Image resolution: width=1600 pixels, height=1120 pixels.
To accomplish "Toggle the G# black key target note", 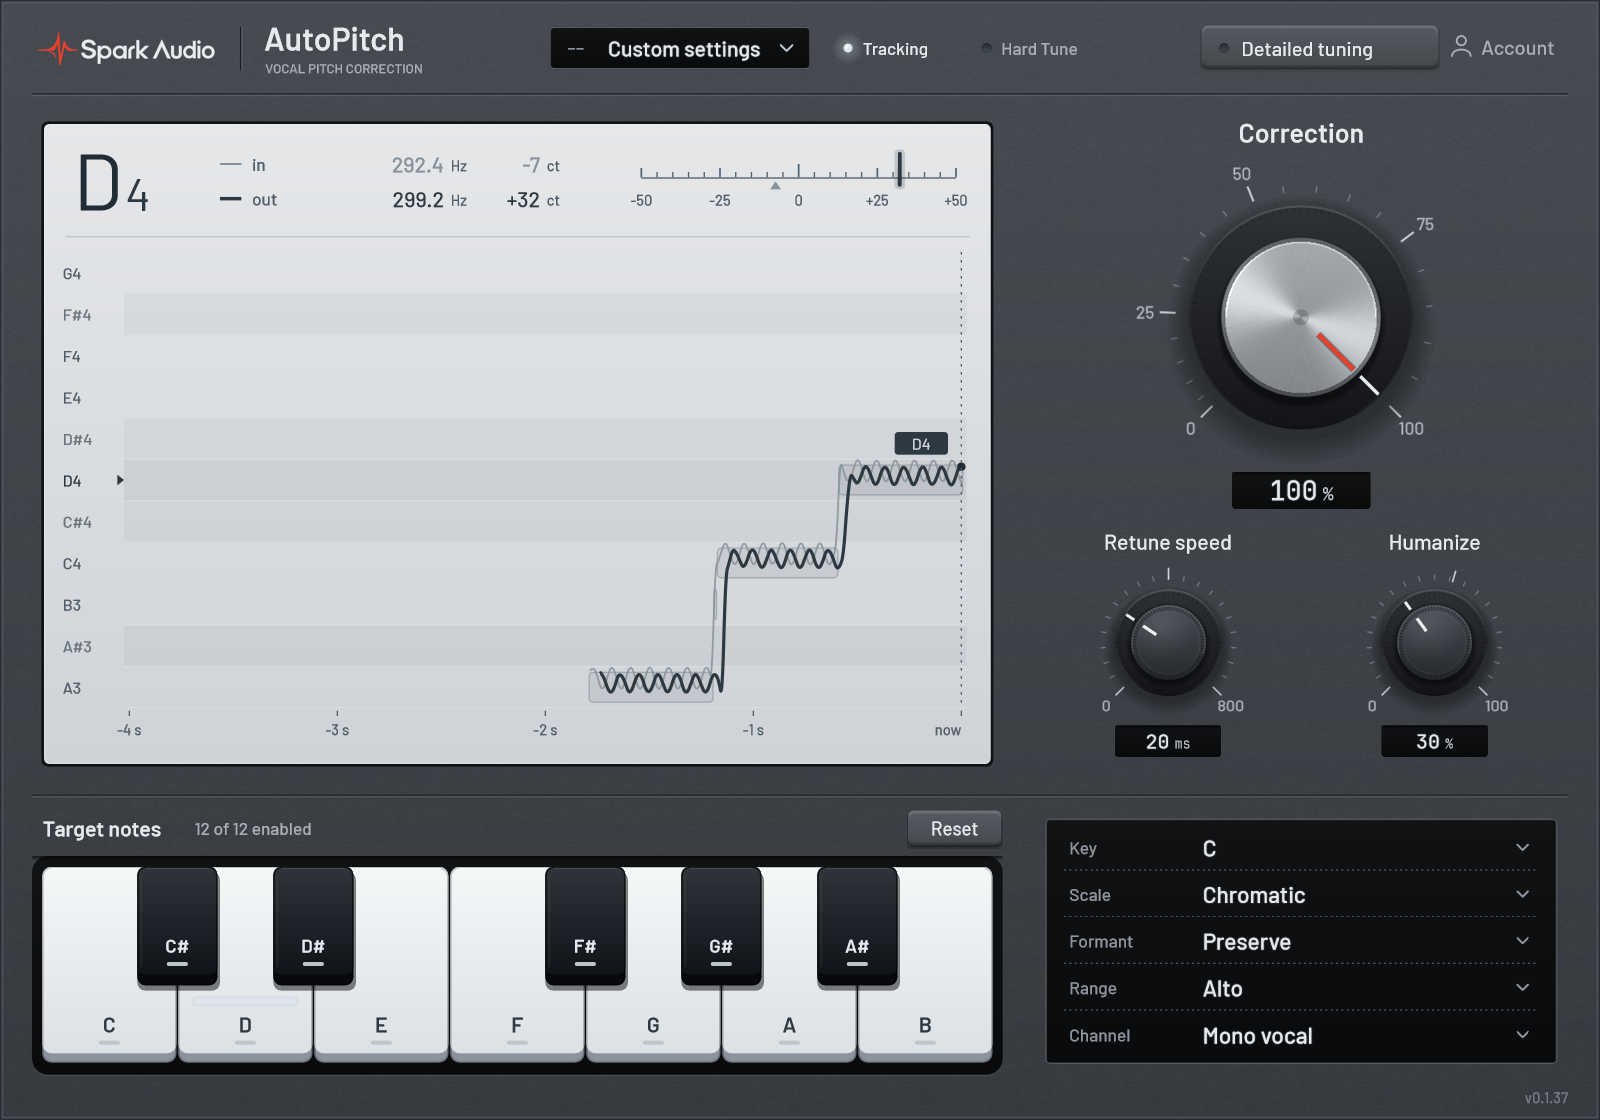I will tap(721, 926).
